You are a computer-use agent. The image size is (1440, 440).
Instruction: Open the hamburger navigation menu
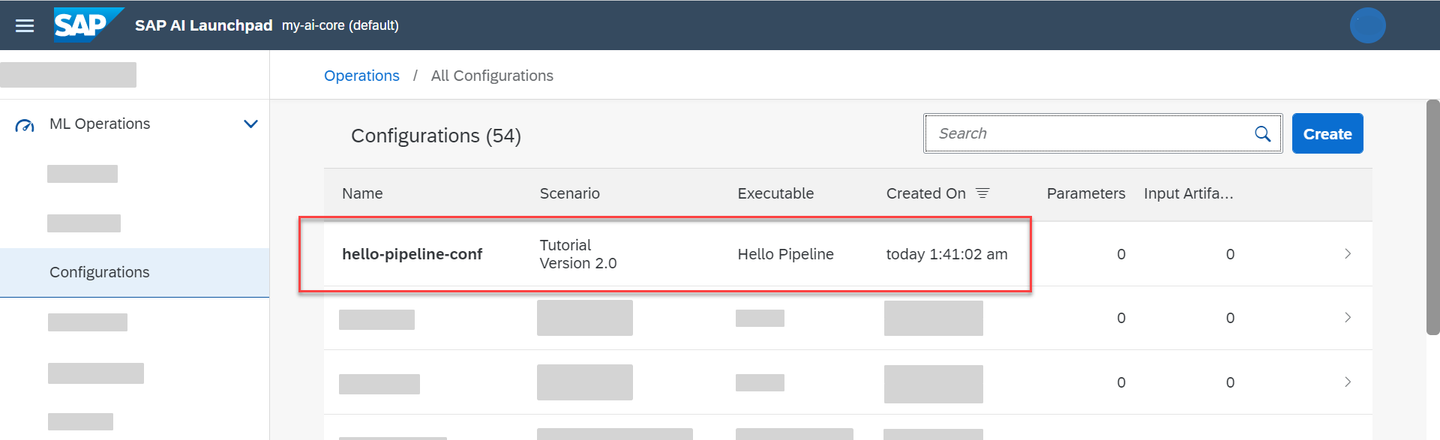tap(25, 25)
